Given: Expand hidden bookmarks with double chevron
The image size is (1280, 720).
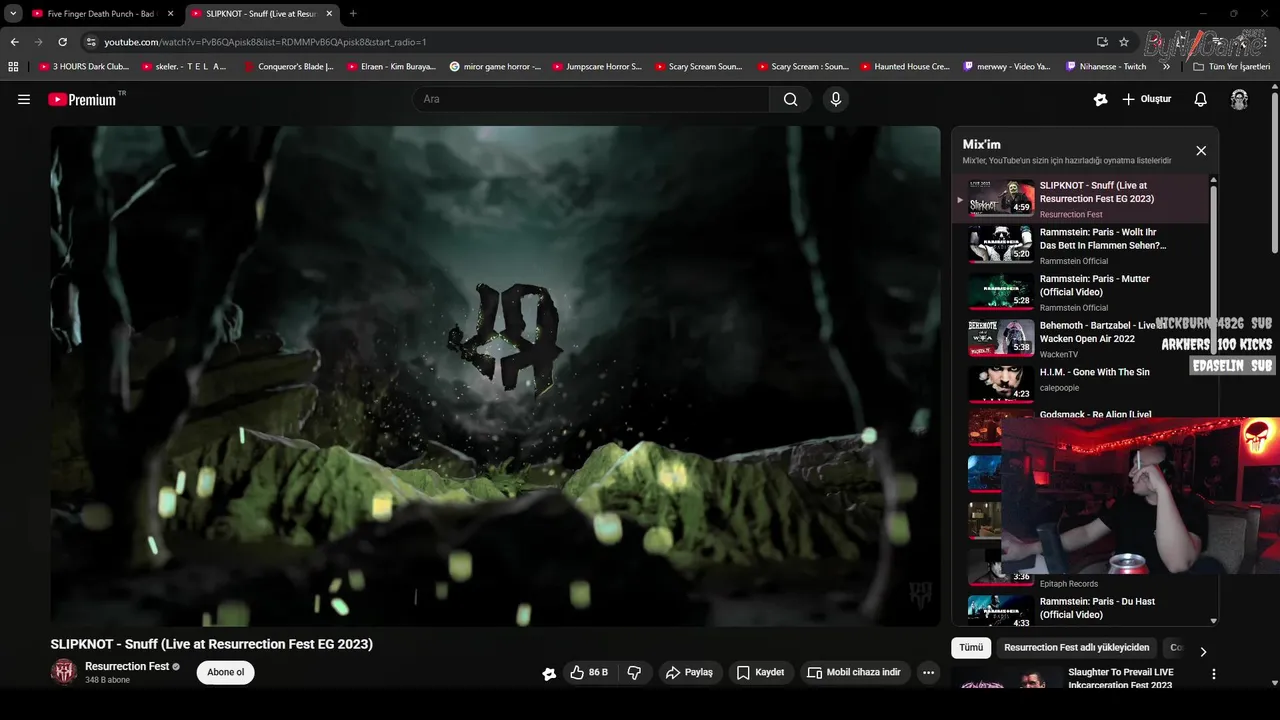Looking at the screenshot, I should tap(1166, 67).
